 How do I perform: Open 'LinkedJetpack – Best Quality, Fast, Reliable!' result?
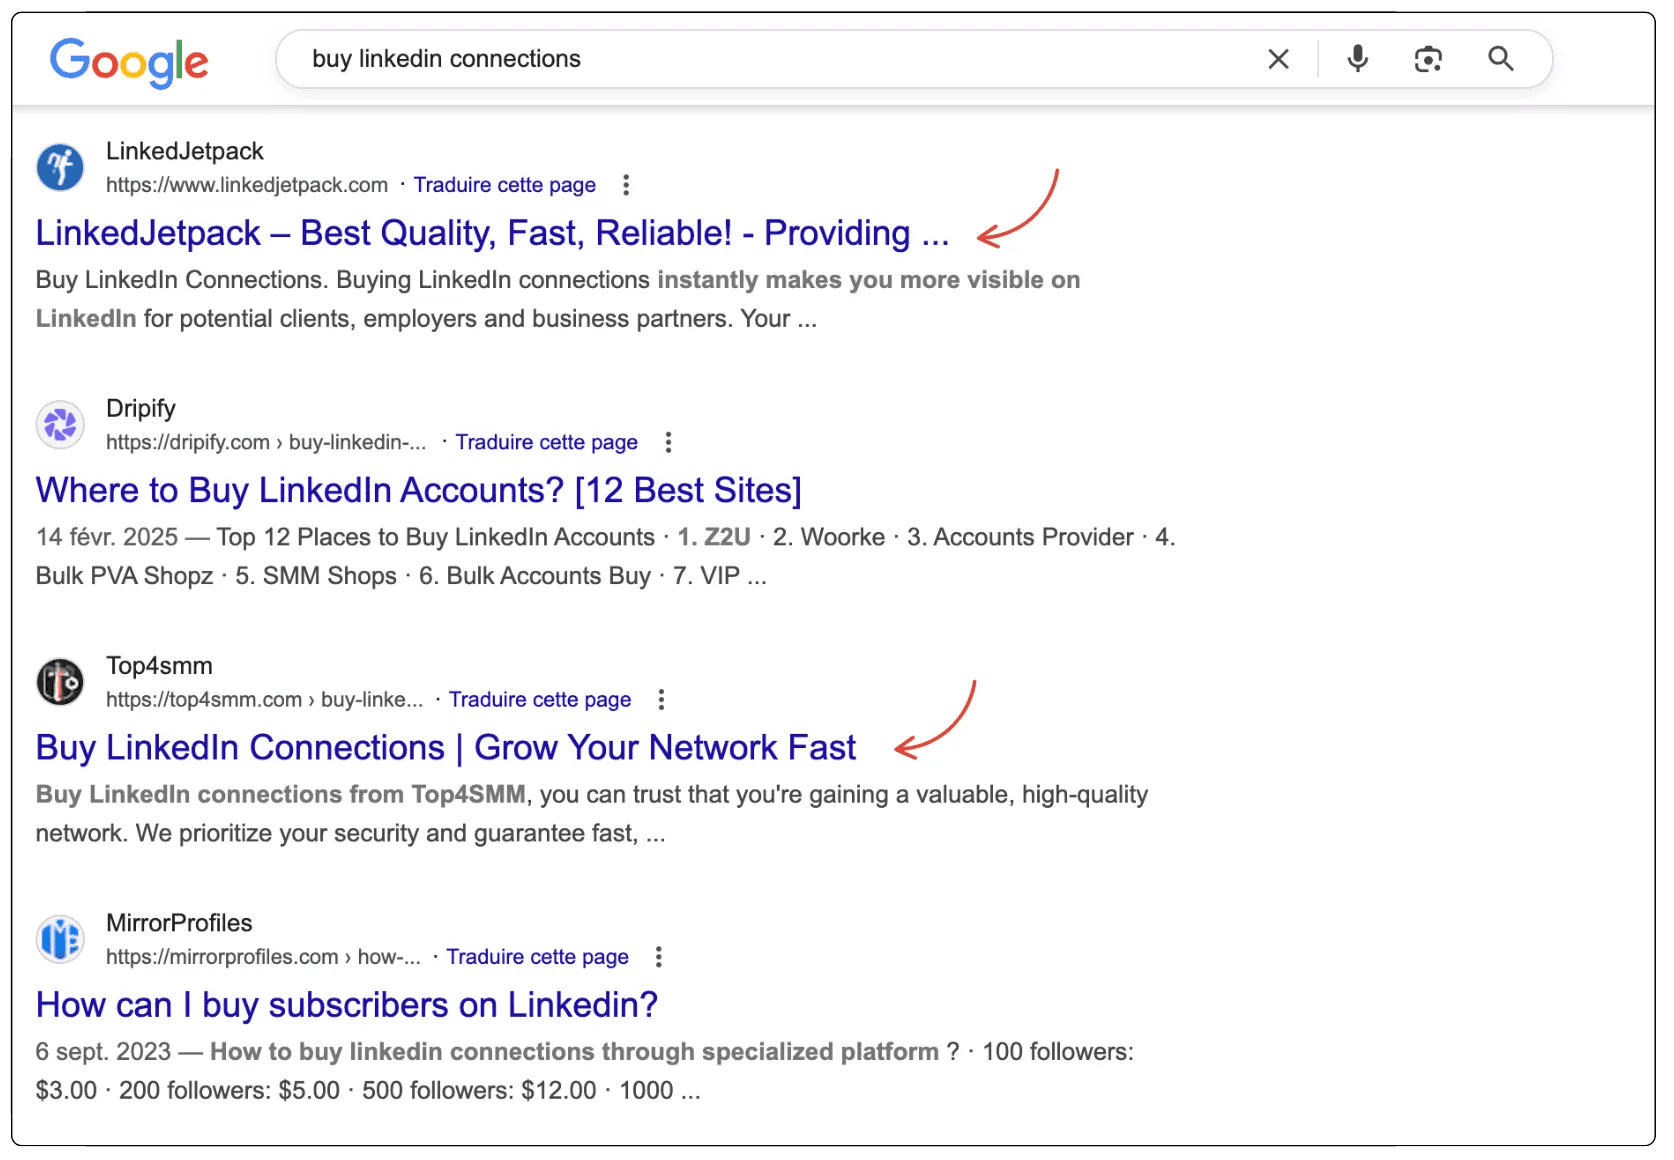(x=492, y=233)
